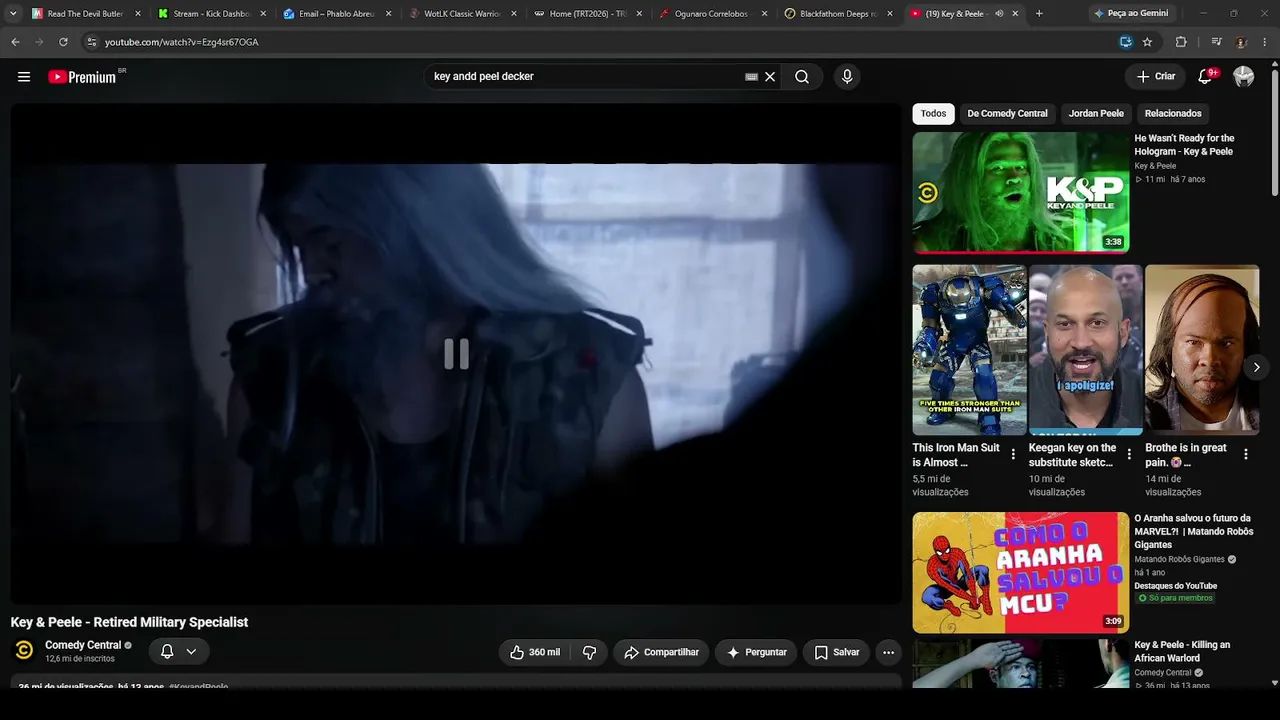Select the De Comedy Central filter chip
Viewport: 1280px width, 720px height.
point(1007,113)
